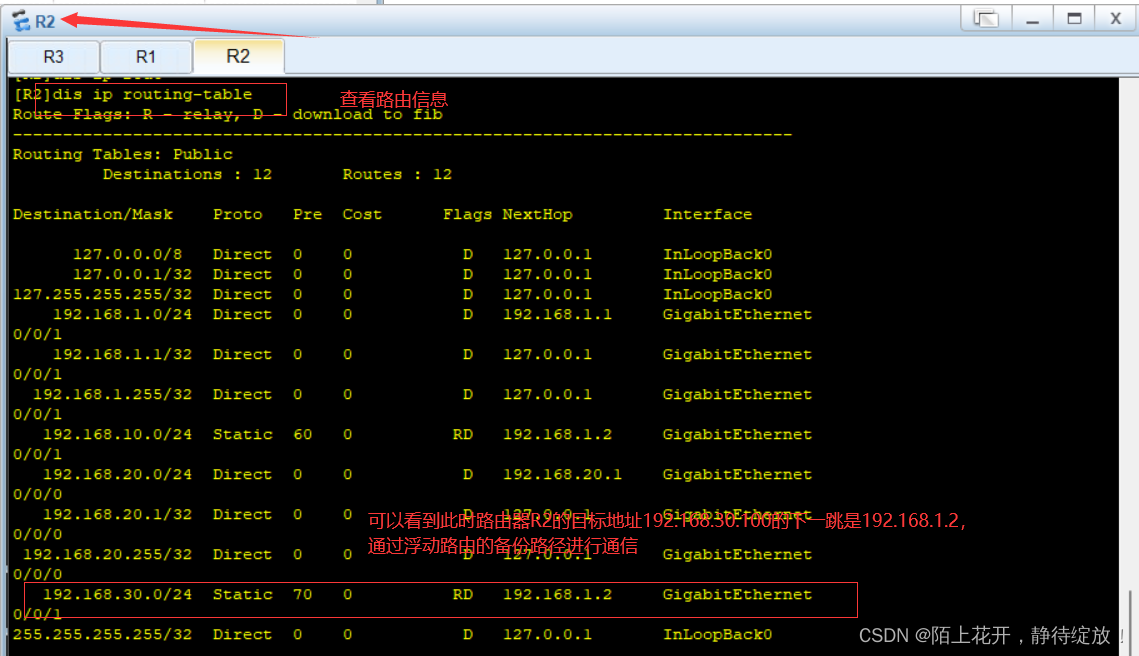Click the 'Route Flags' legend line
The height and width of the screenshot is (656, 1139).
(x=227, y=114)
